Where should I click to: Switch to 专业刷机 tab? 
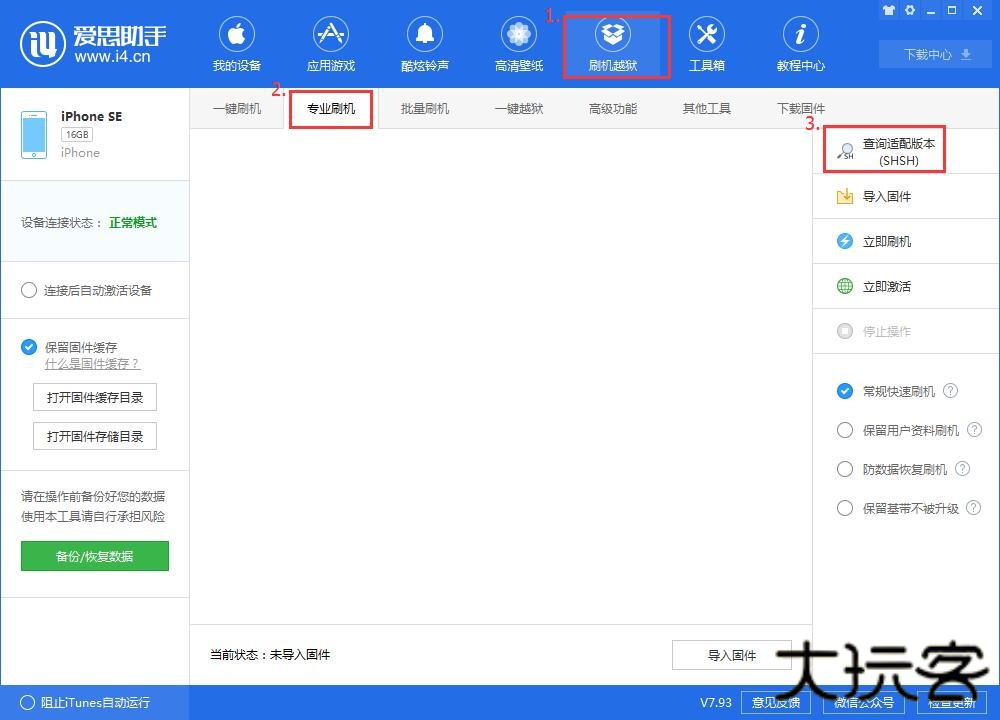[330, 108]
